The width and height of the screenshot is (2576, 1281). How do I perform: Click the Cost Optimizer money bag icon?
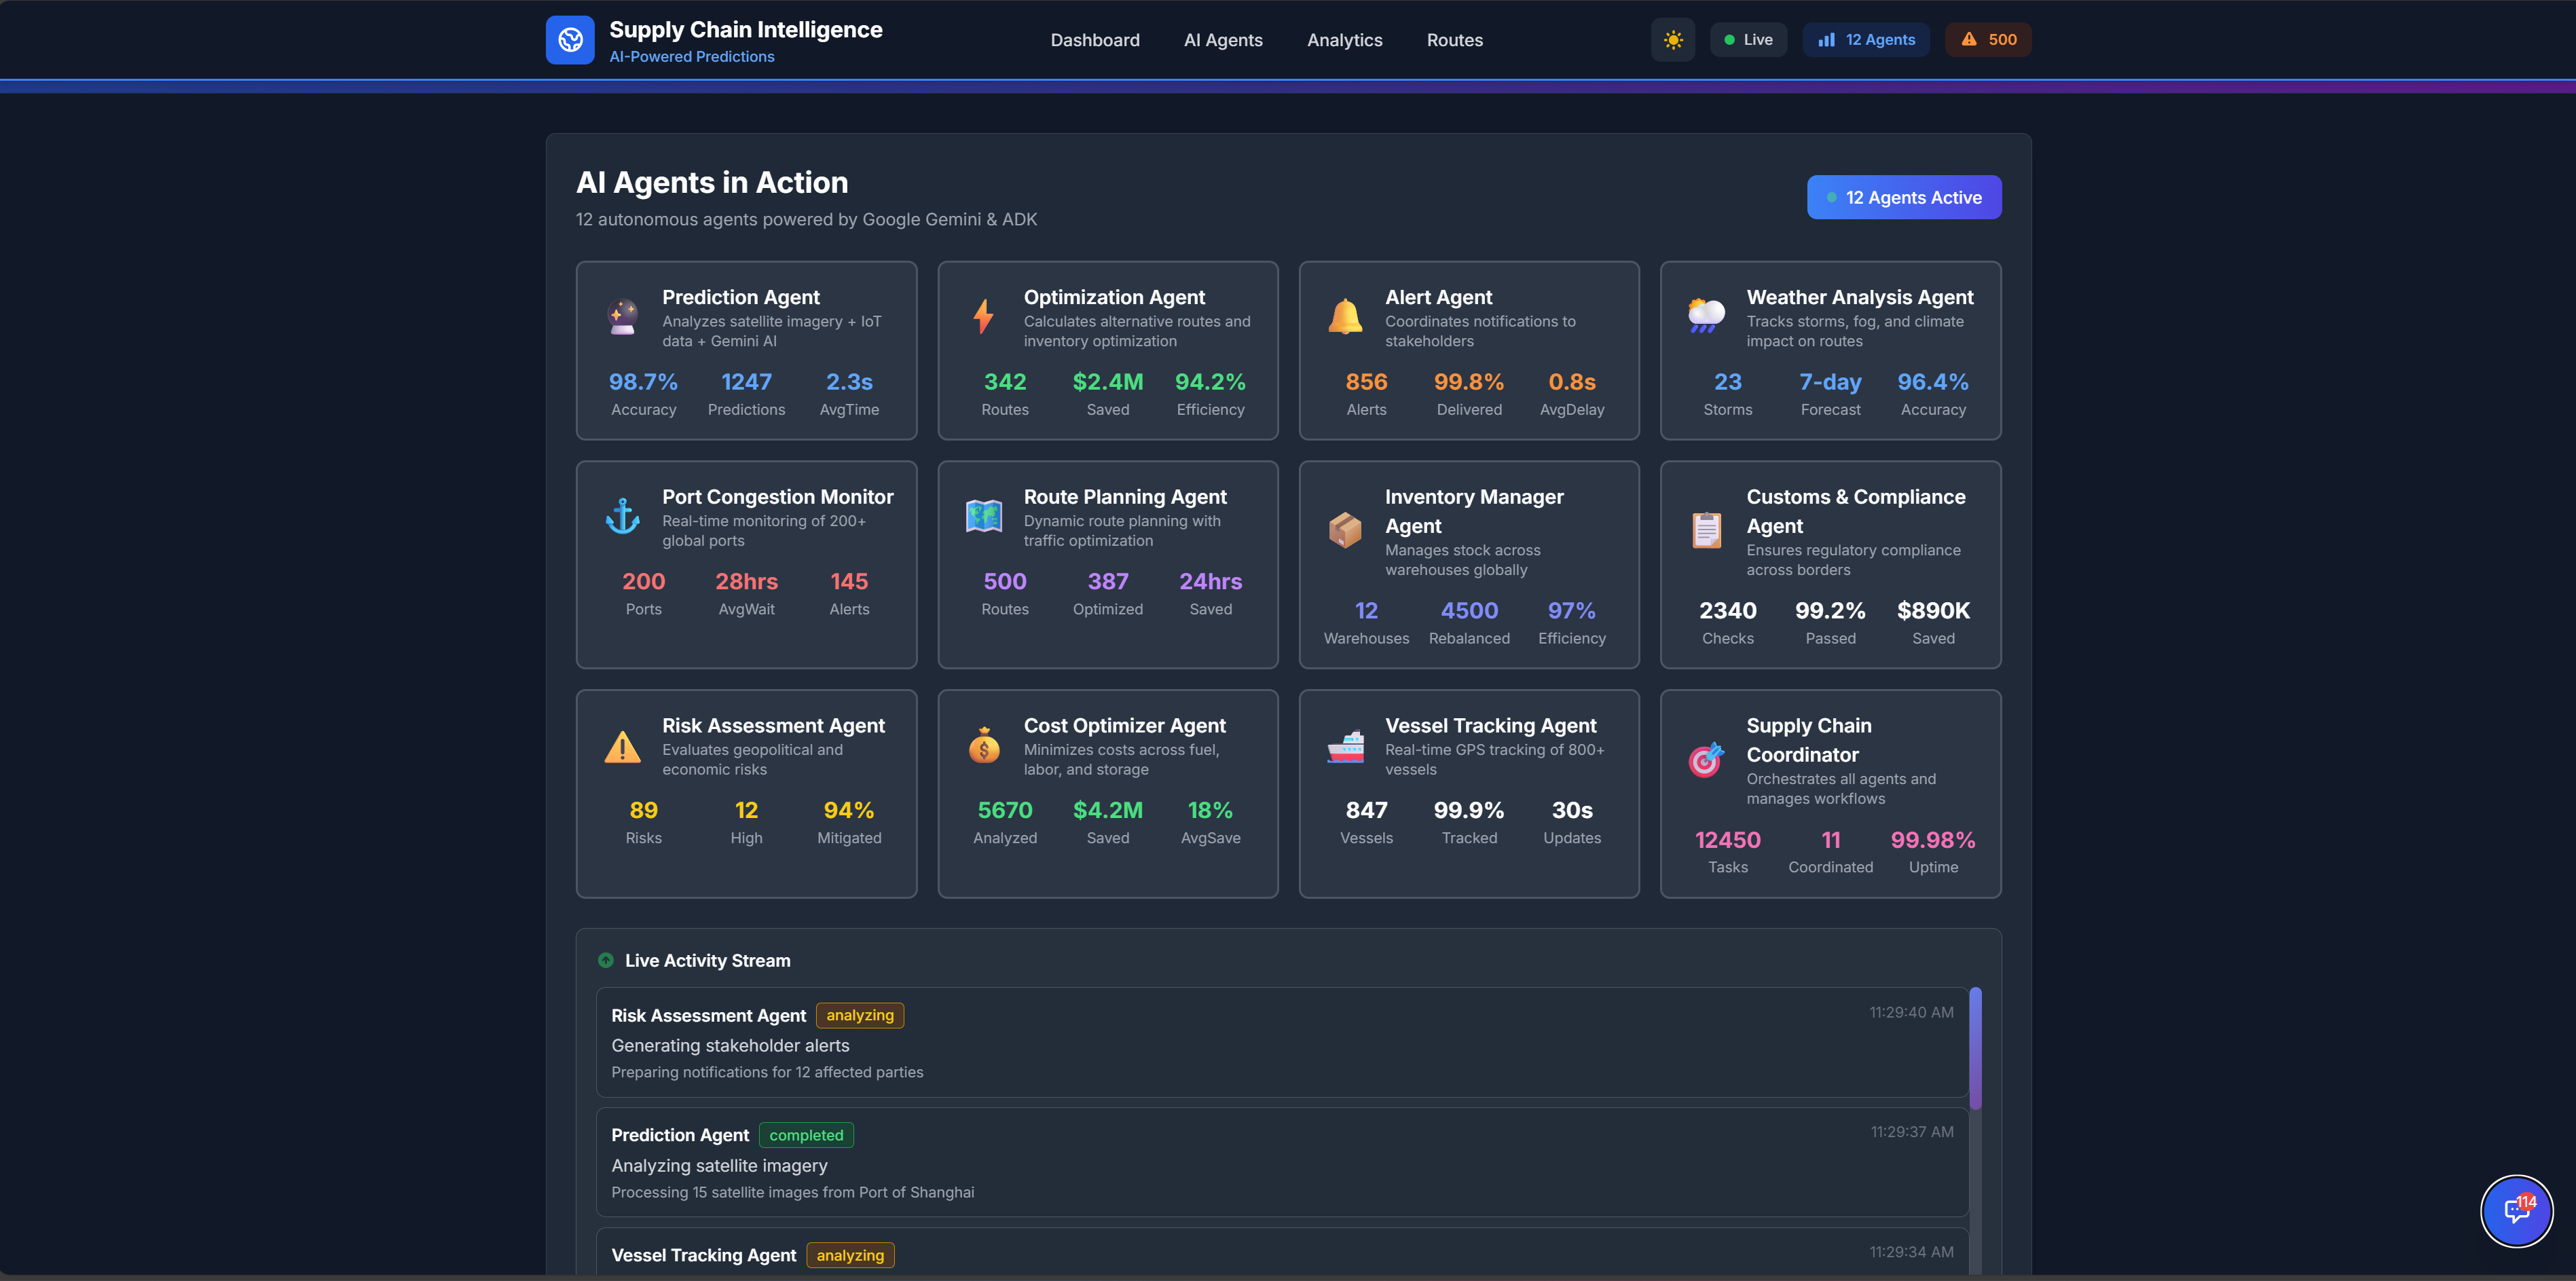(x=984, y=746)
